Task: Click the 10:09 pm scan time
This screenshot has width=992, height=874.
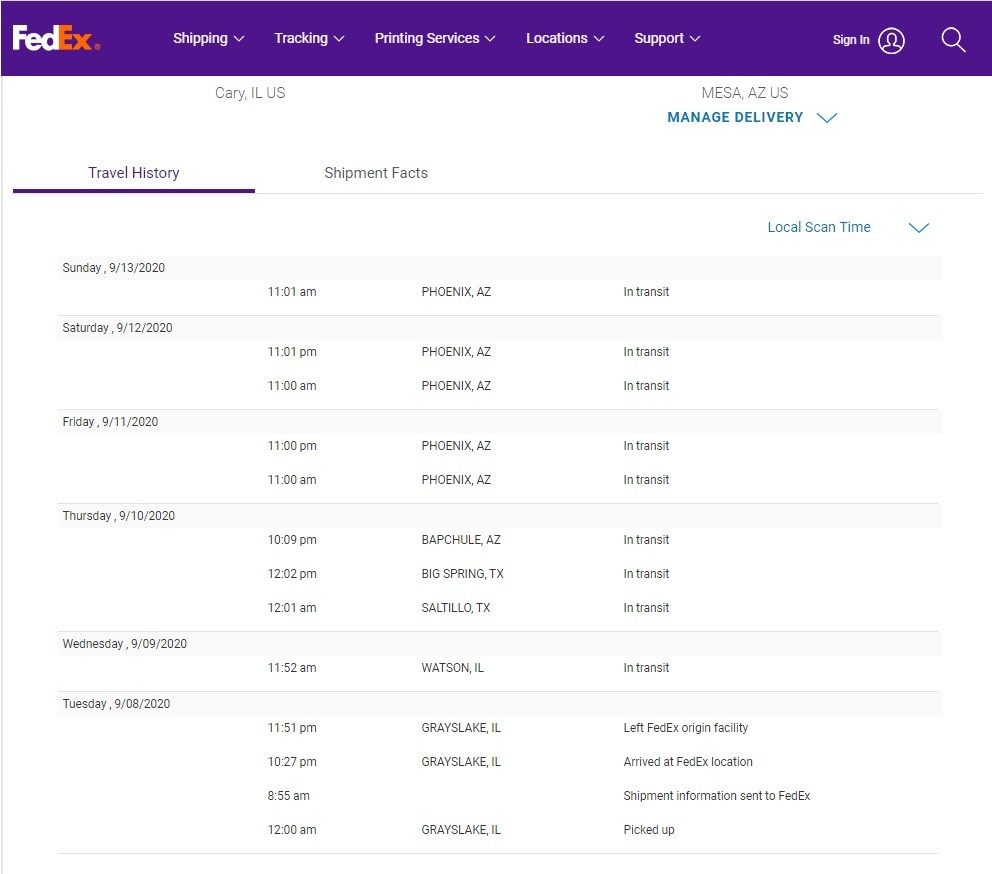Action: (292, 540)
